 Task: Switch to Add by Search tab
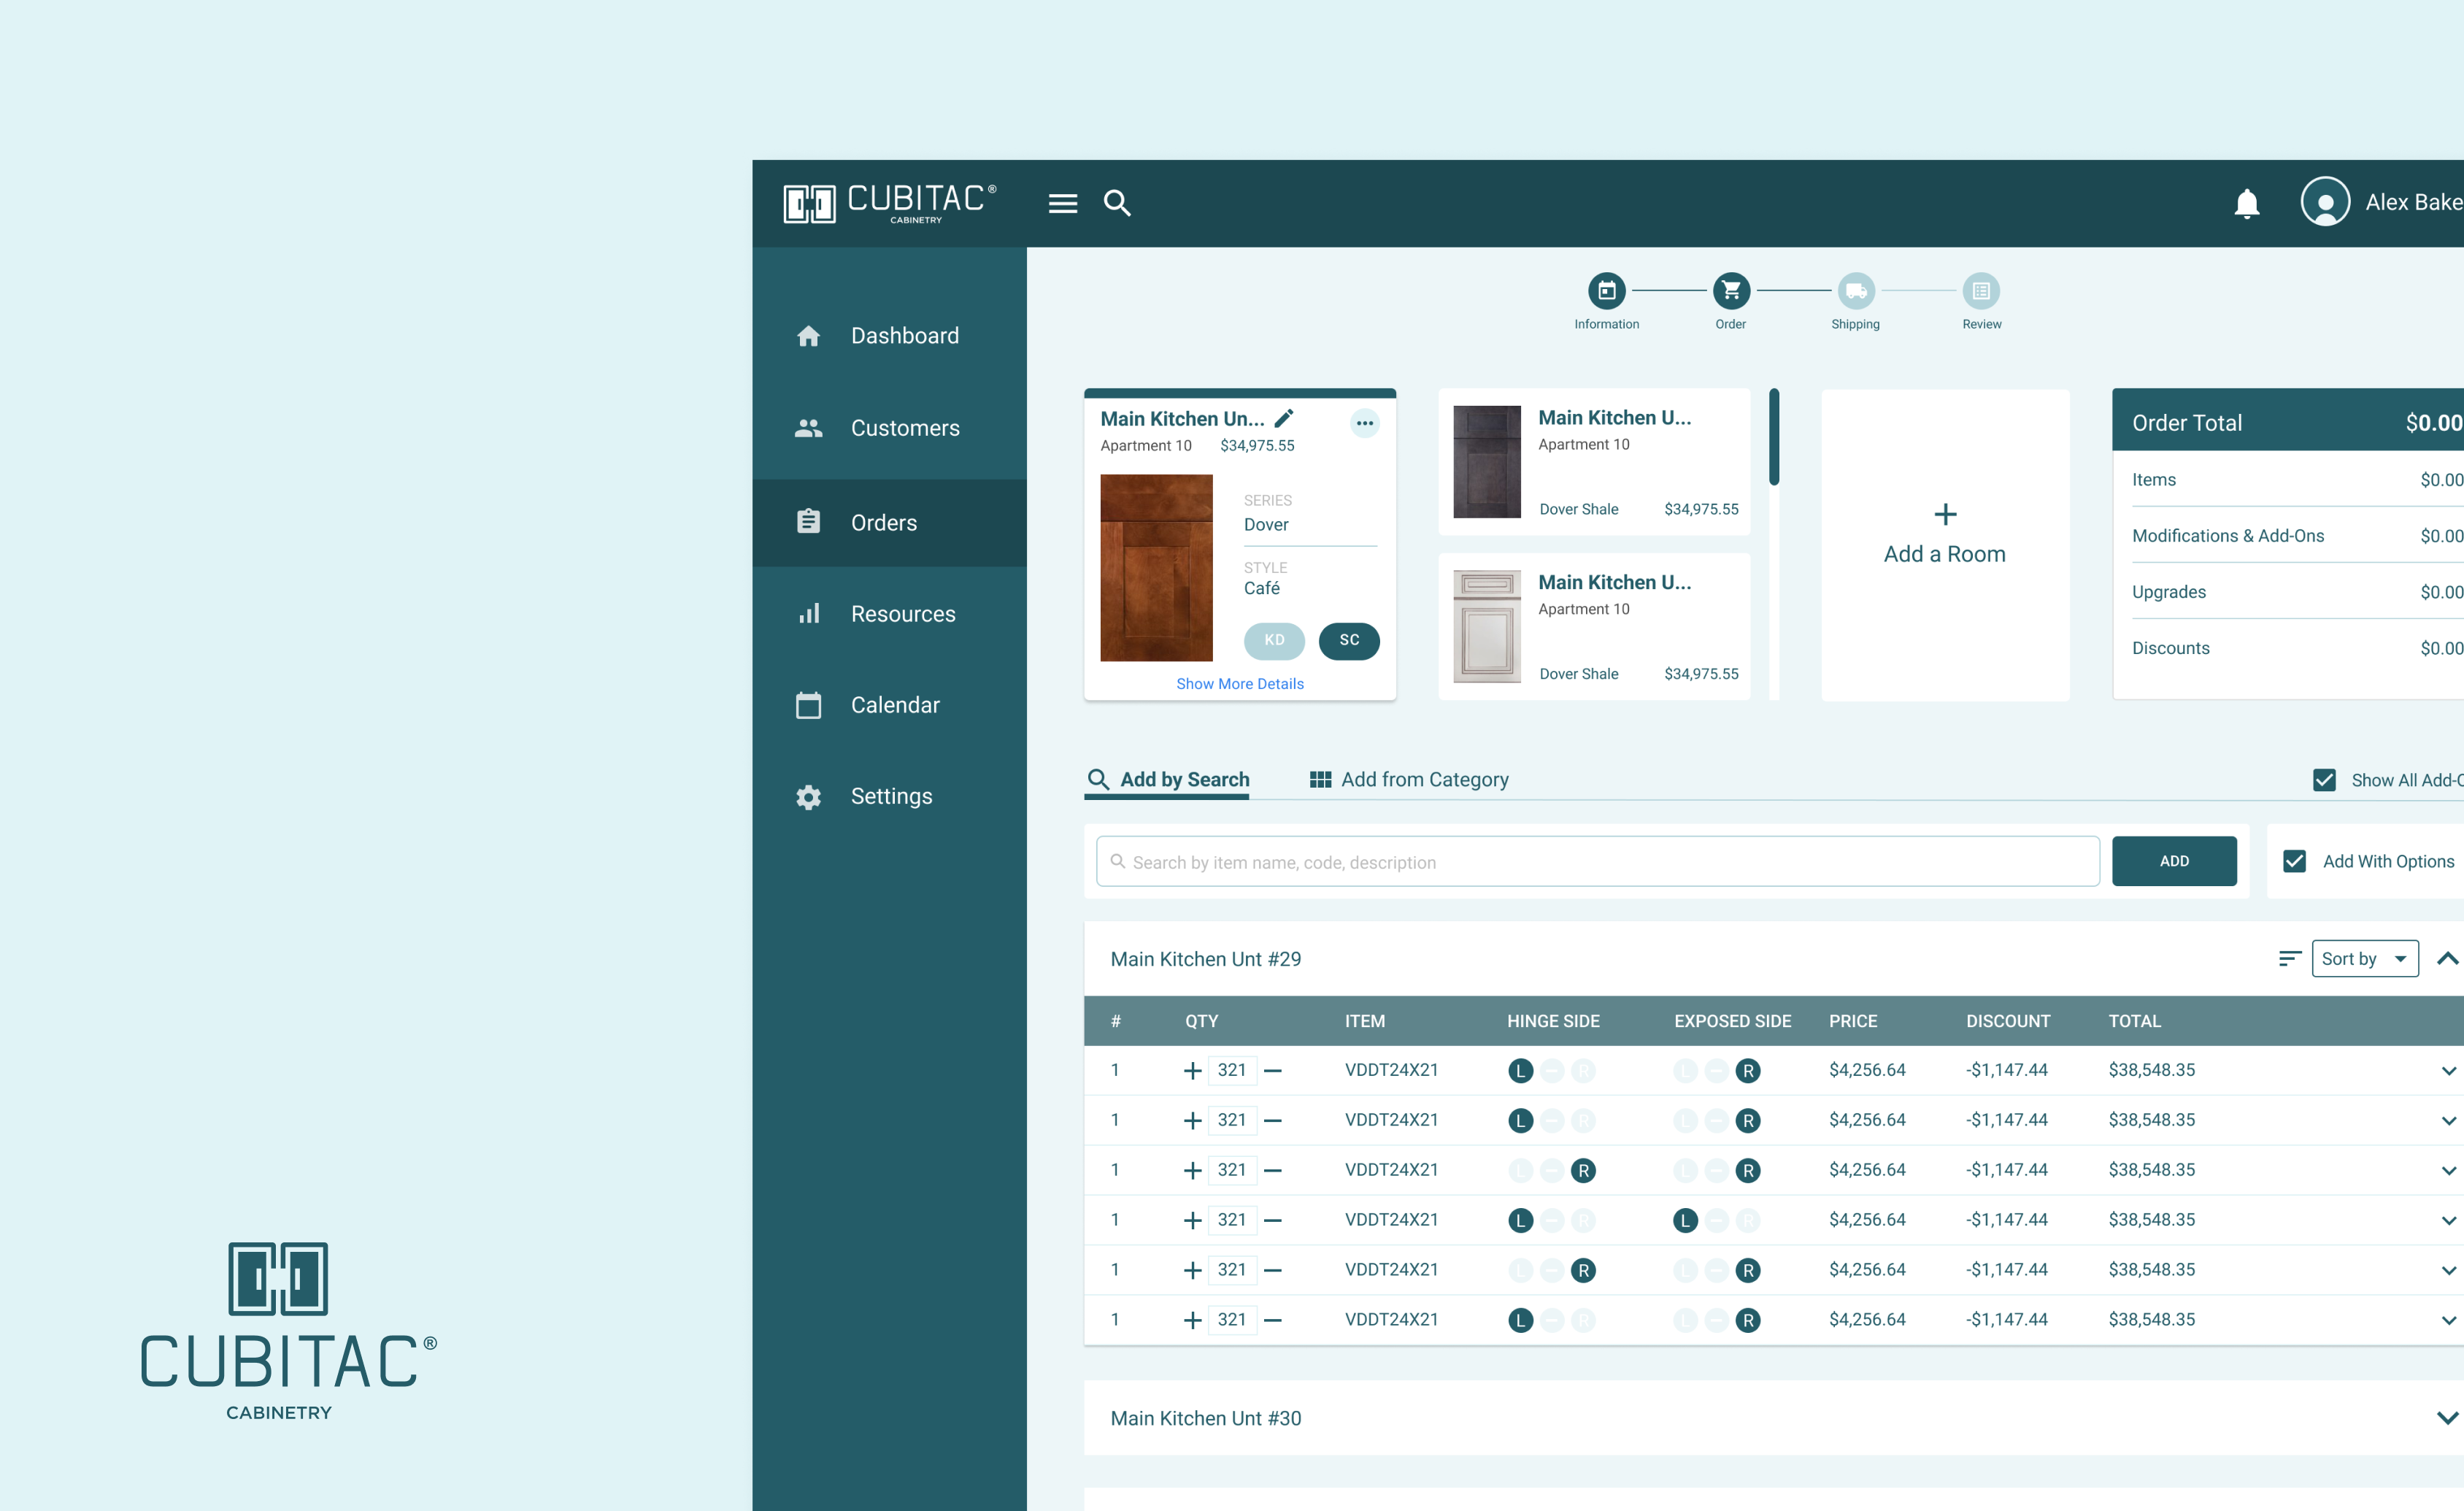1168,780
